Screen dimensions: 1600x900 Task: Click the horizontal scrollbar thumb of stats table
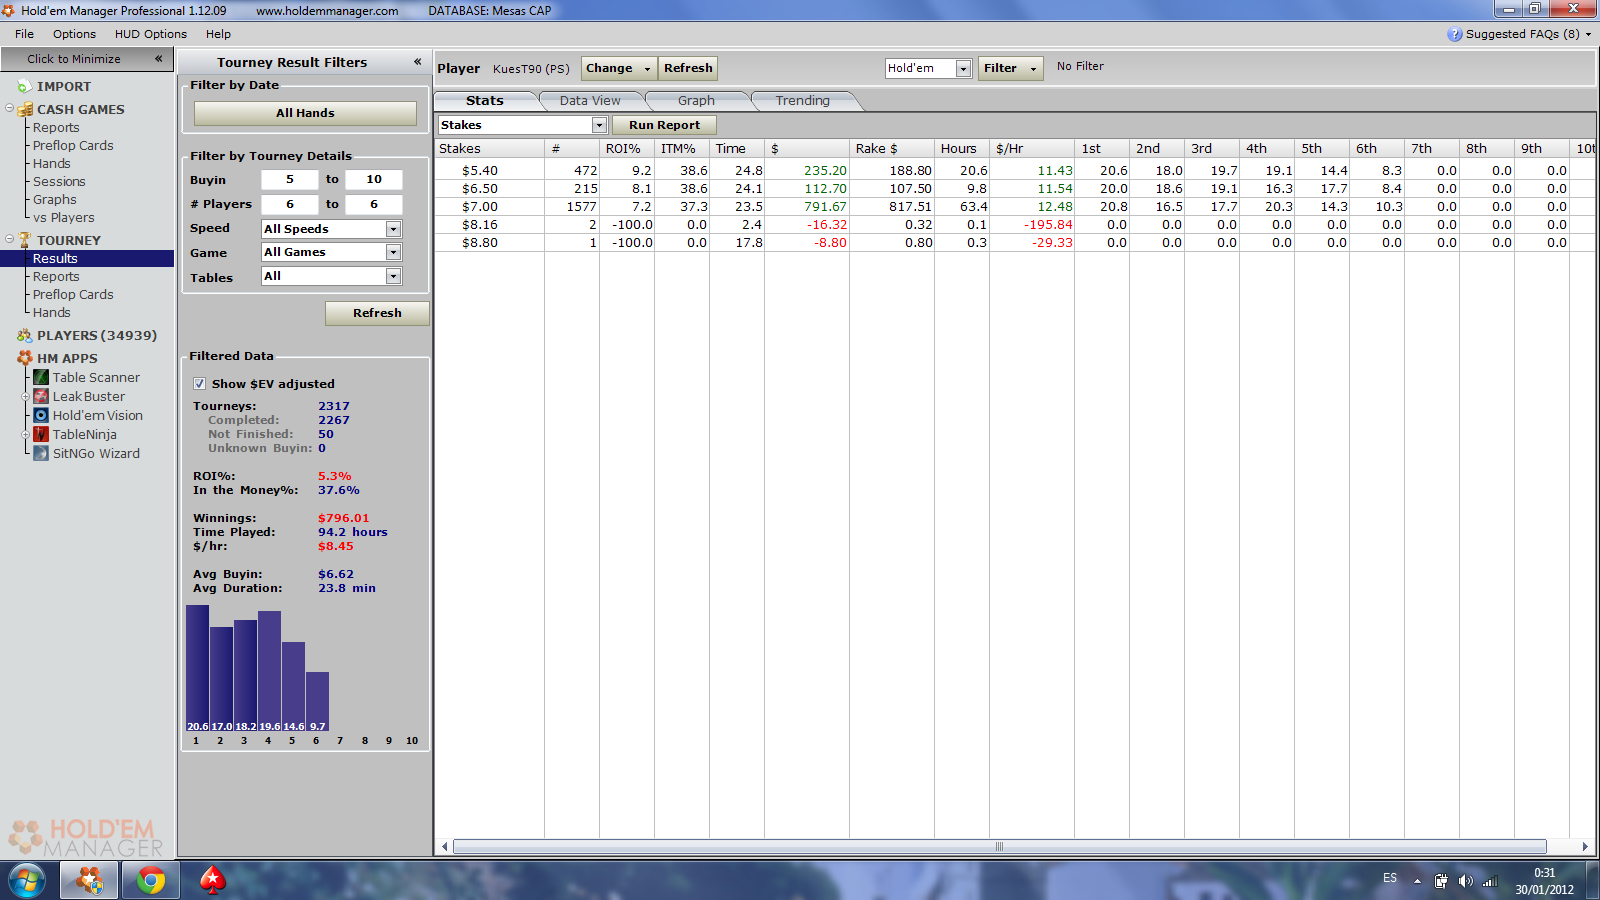coord(999,846)
